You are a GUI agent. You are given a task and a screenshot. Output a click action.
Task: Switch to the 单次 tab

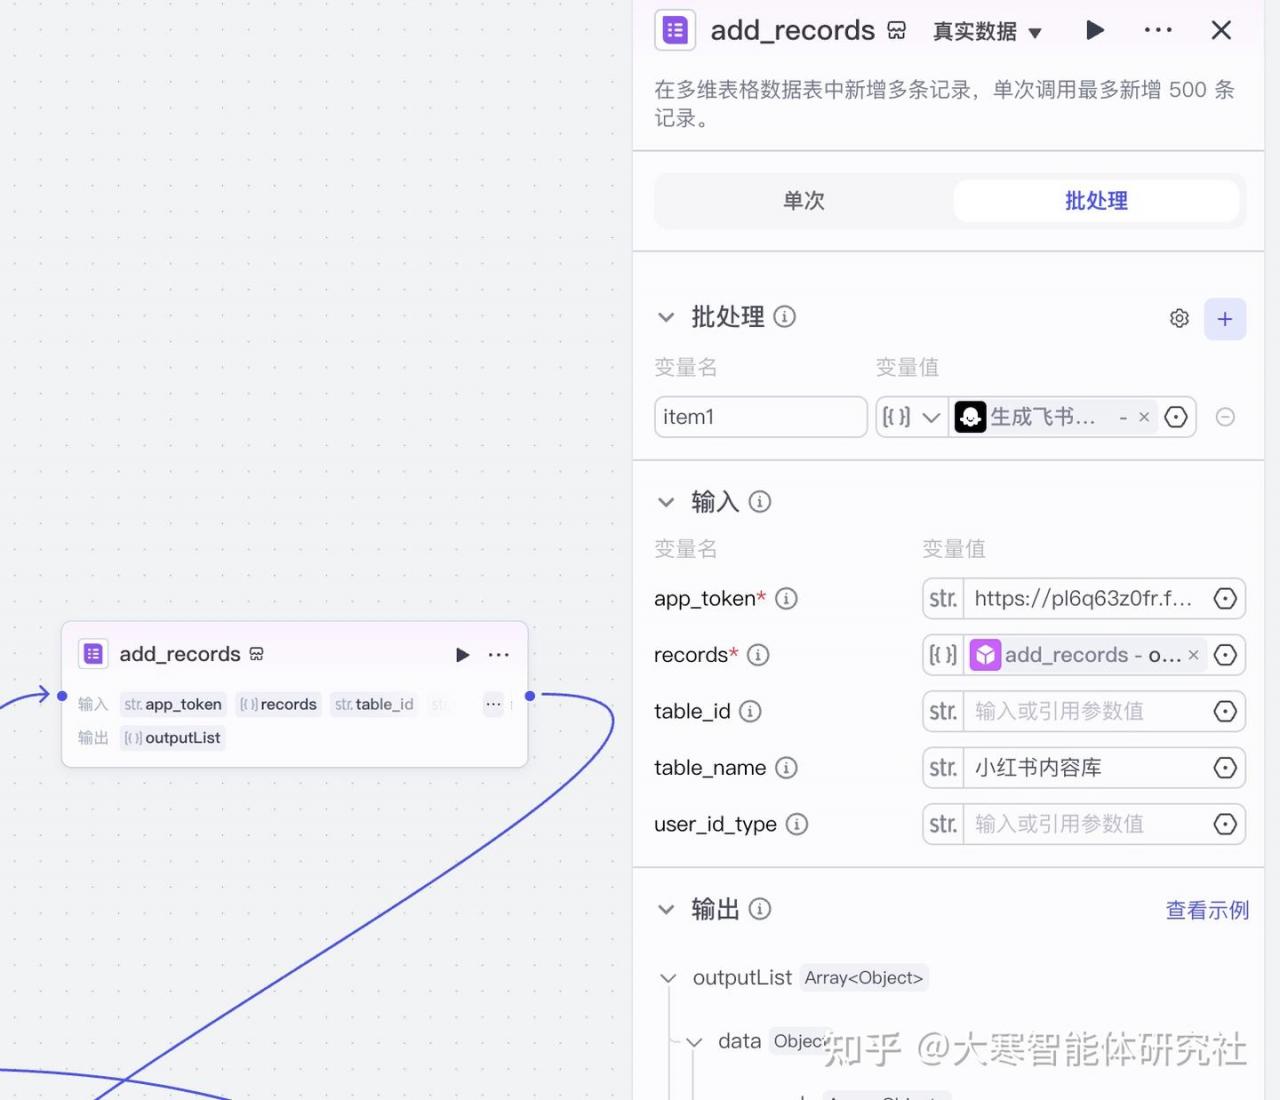pos(804,201)
